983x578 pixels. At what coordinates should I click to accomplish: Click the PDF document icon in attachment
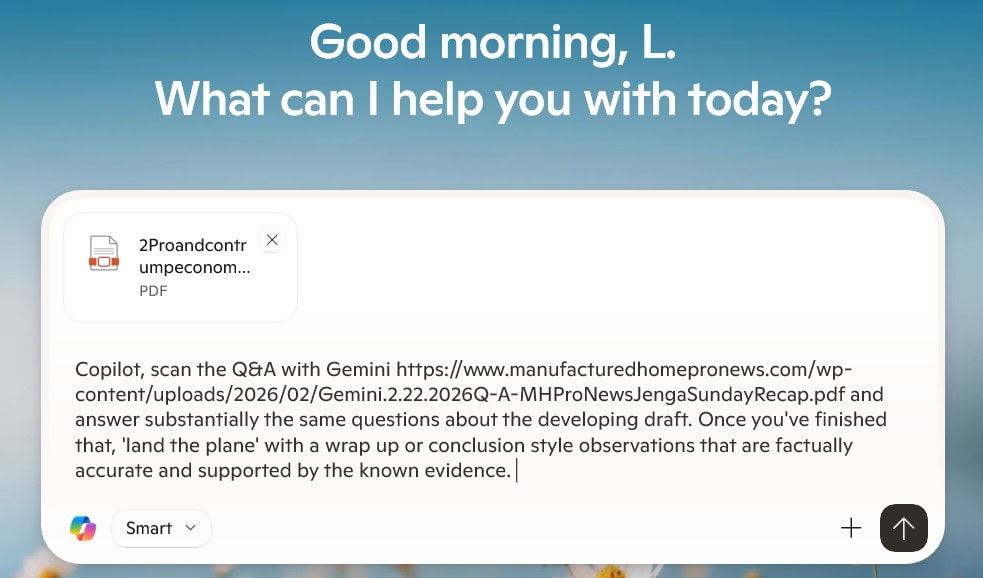point(103,253)
